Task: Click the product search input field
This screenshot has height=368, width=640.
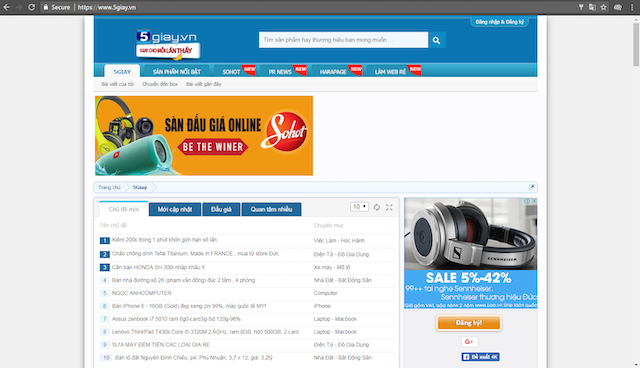Action: (343, 40)
